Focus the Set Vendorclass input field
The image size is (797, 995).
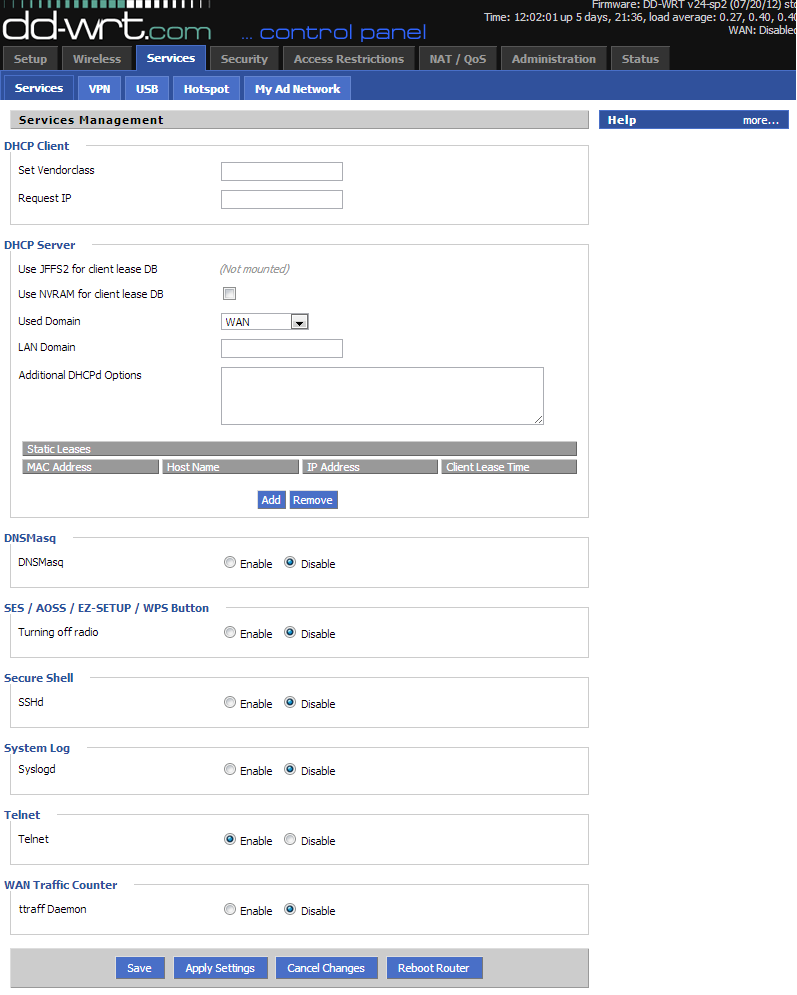pyautogui.click(x=281, y=171)
